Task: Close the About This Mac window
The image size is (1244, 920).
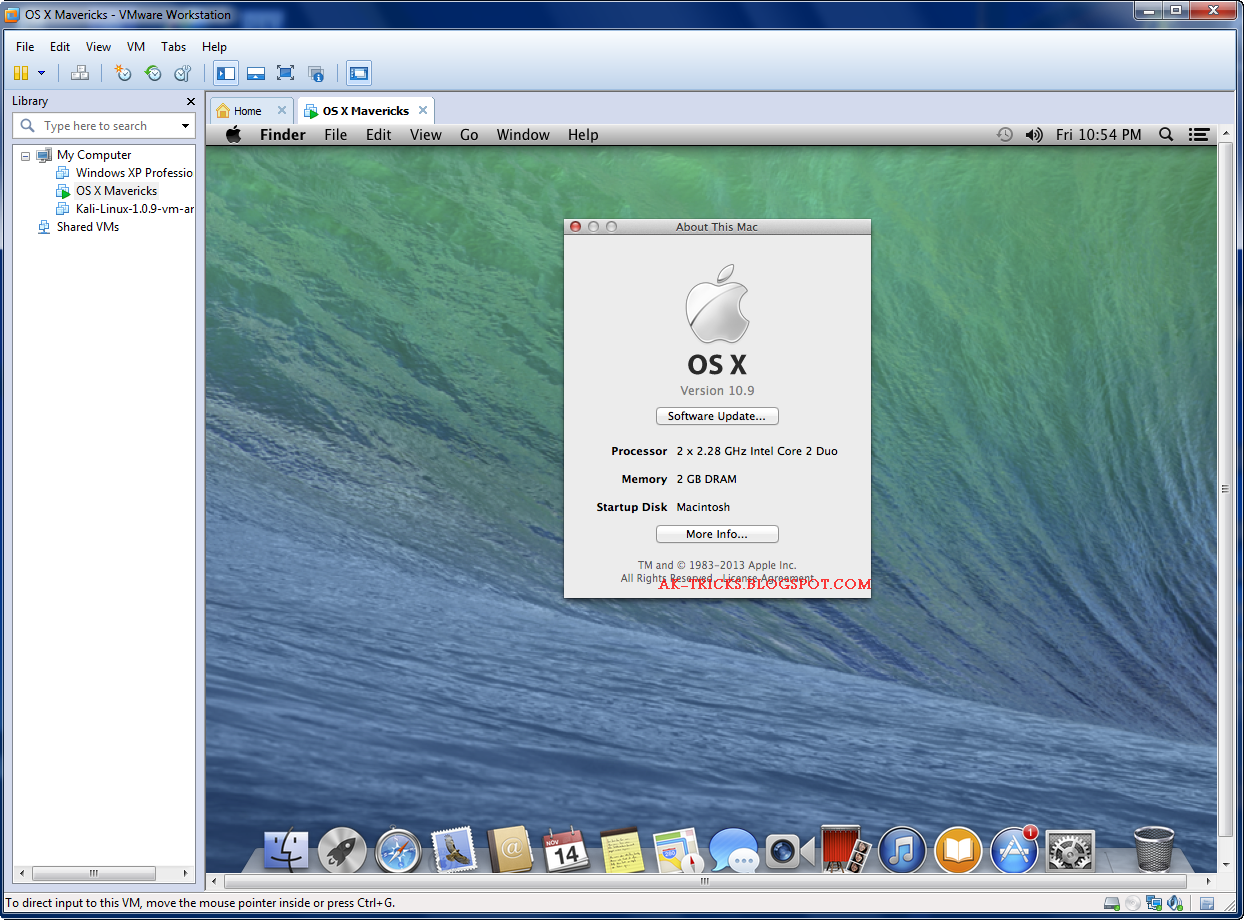Action: coord(575,227)
